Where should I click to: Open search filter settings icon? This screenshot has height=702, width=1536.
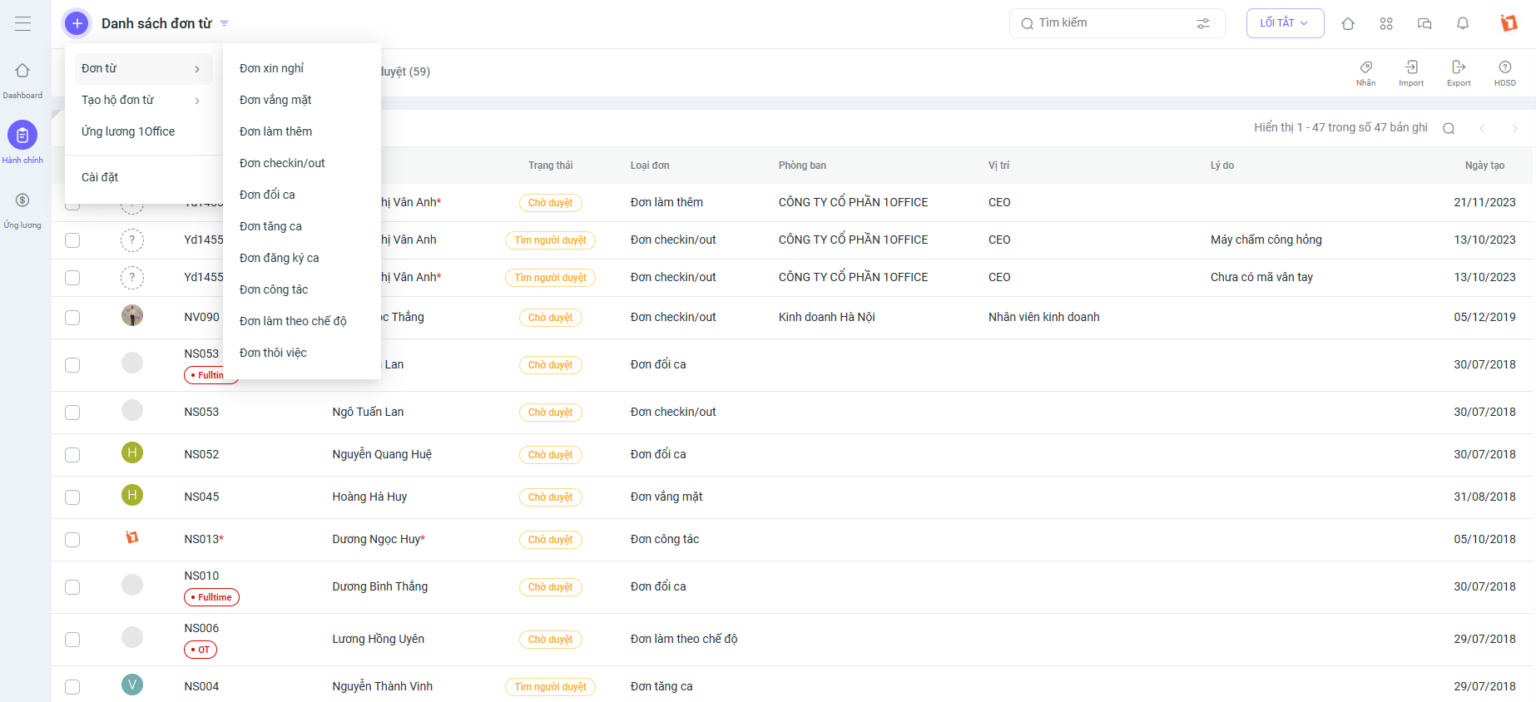click(1203, 23)
